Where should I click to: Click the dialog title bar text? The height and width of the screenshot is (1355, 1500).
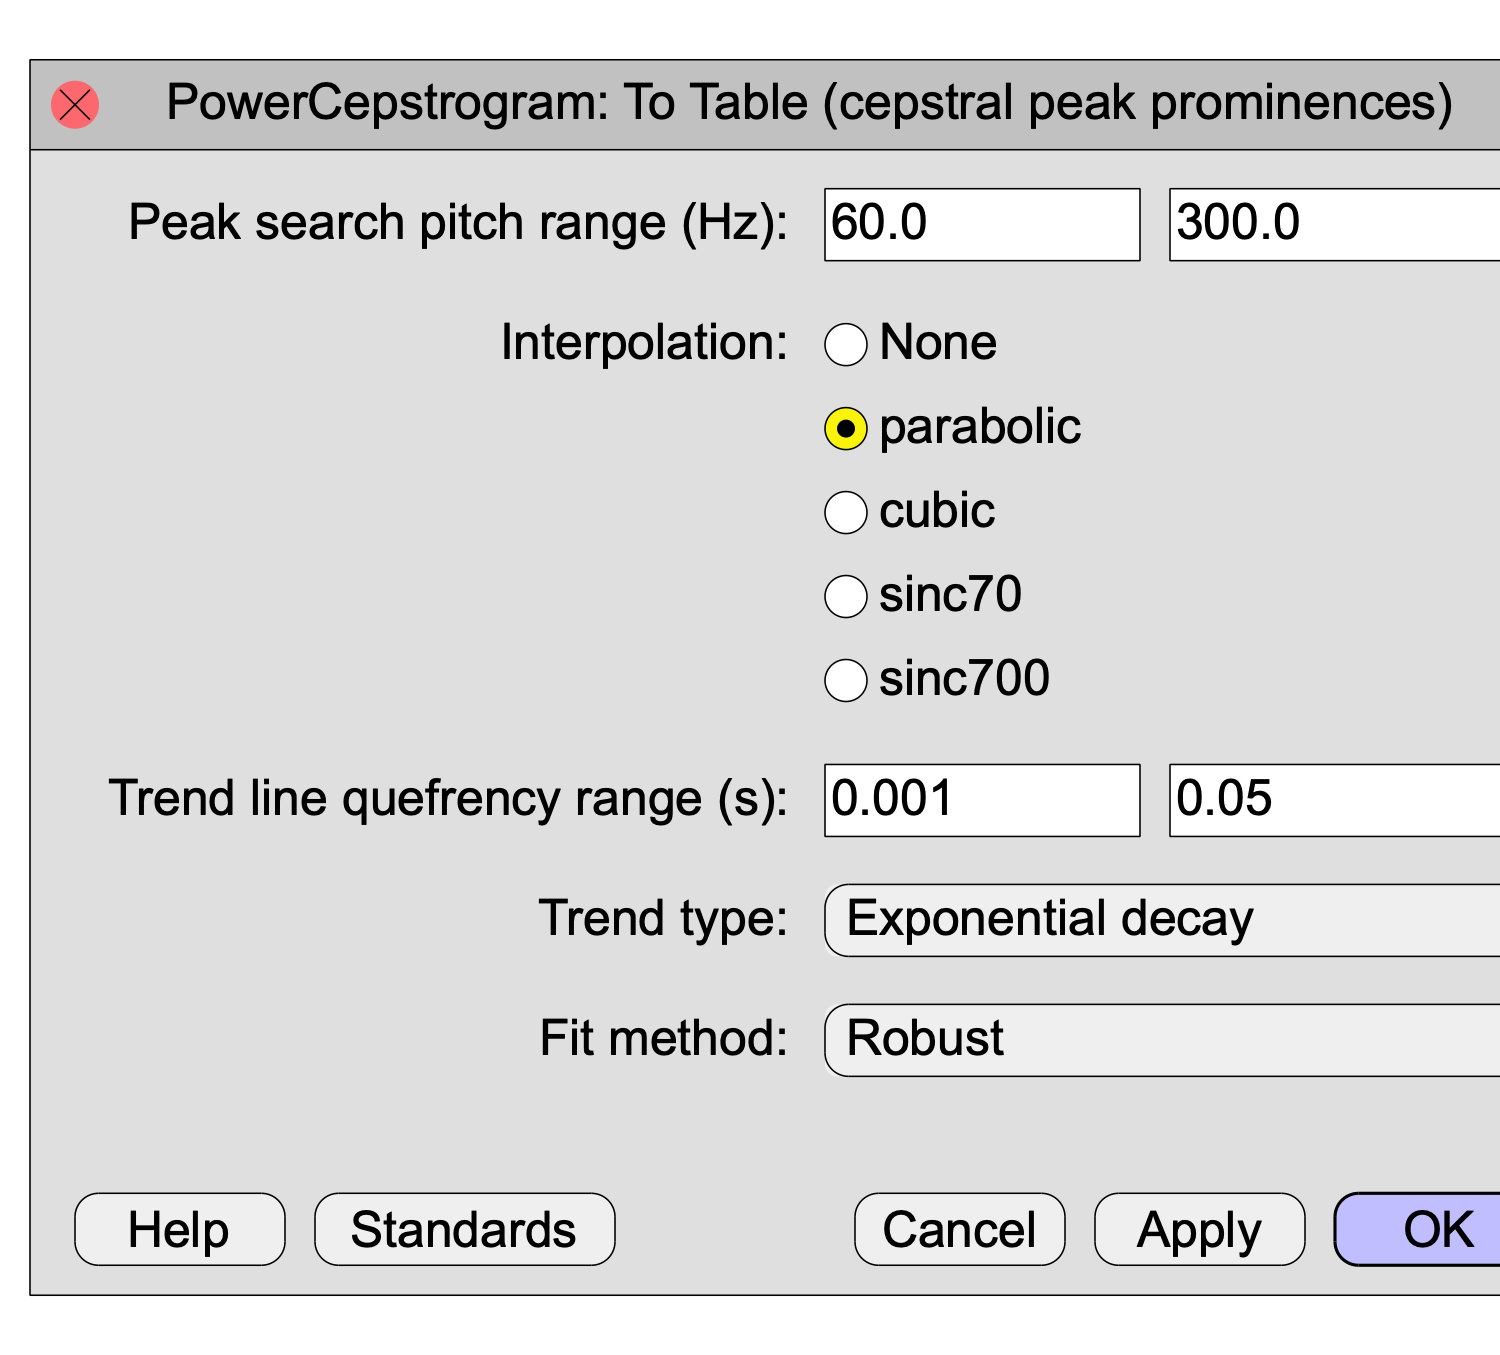[808, 103]
